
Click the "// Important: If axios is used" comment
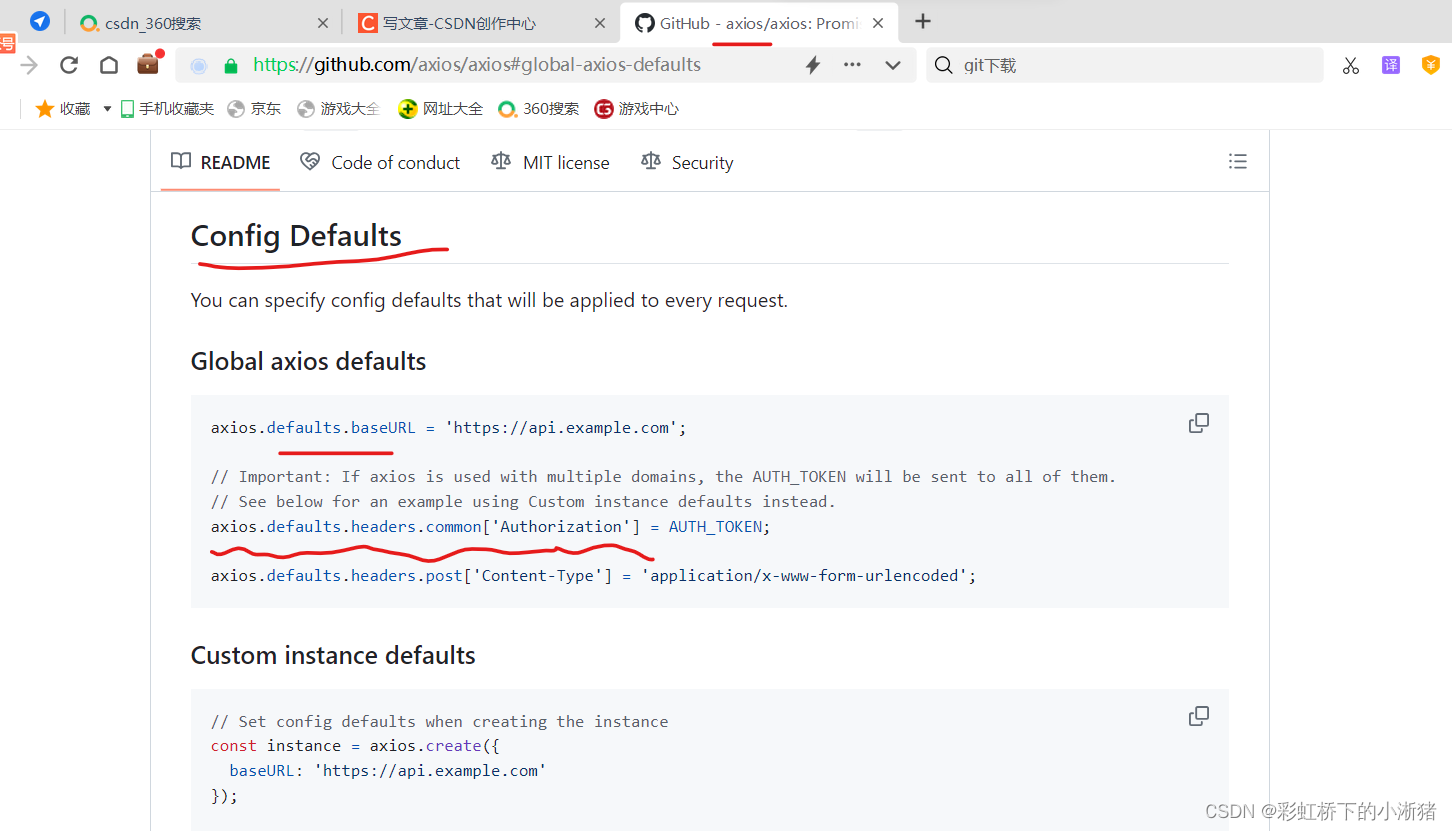[663, 477]
